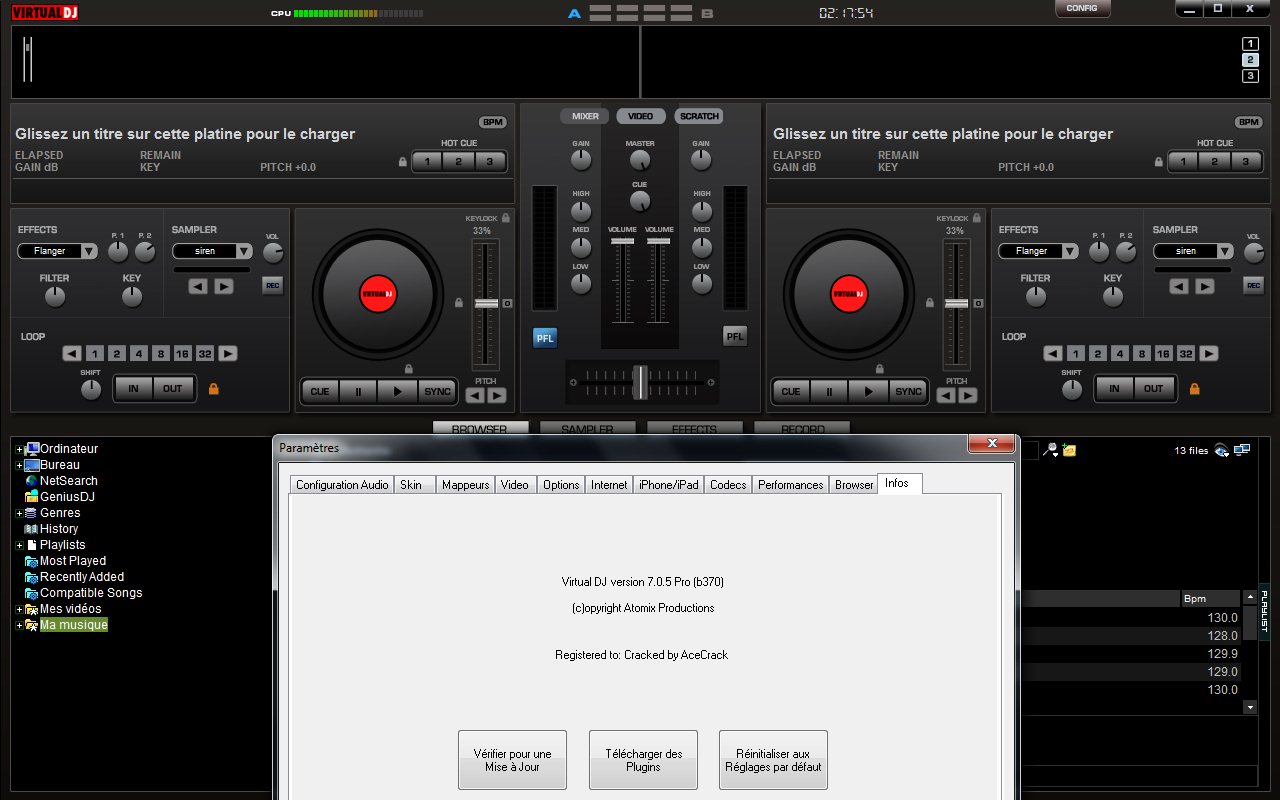Nudge pitch down on the left deck
This screenshot has height=800, width=1280.
click(x=475, y=395)
